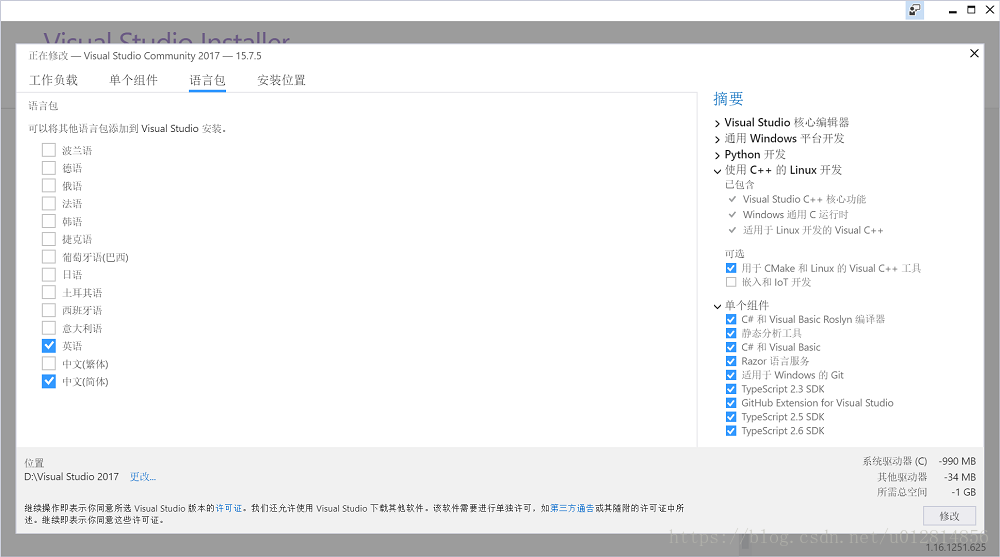Check the 中文(繁体) language pack
This screenshot has width=1000, height=557.
[x=48, y=364]
